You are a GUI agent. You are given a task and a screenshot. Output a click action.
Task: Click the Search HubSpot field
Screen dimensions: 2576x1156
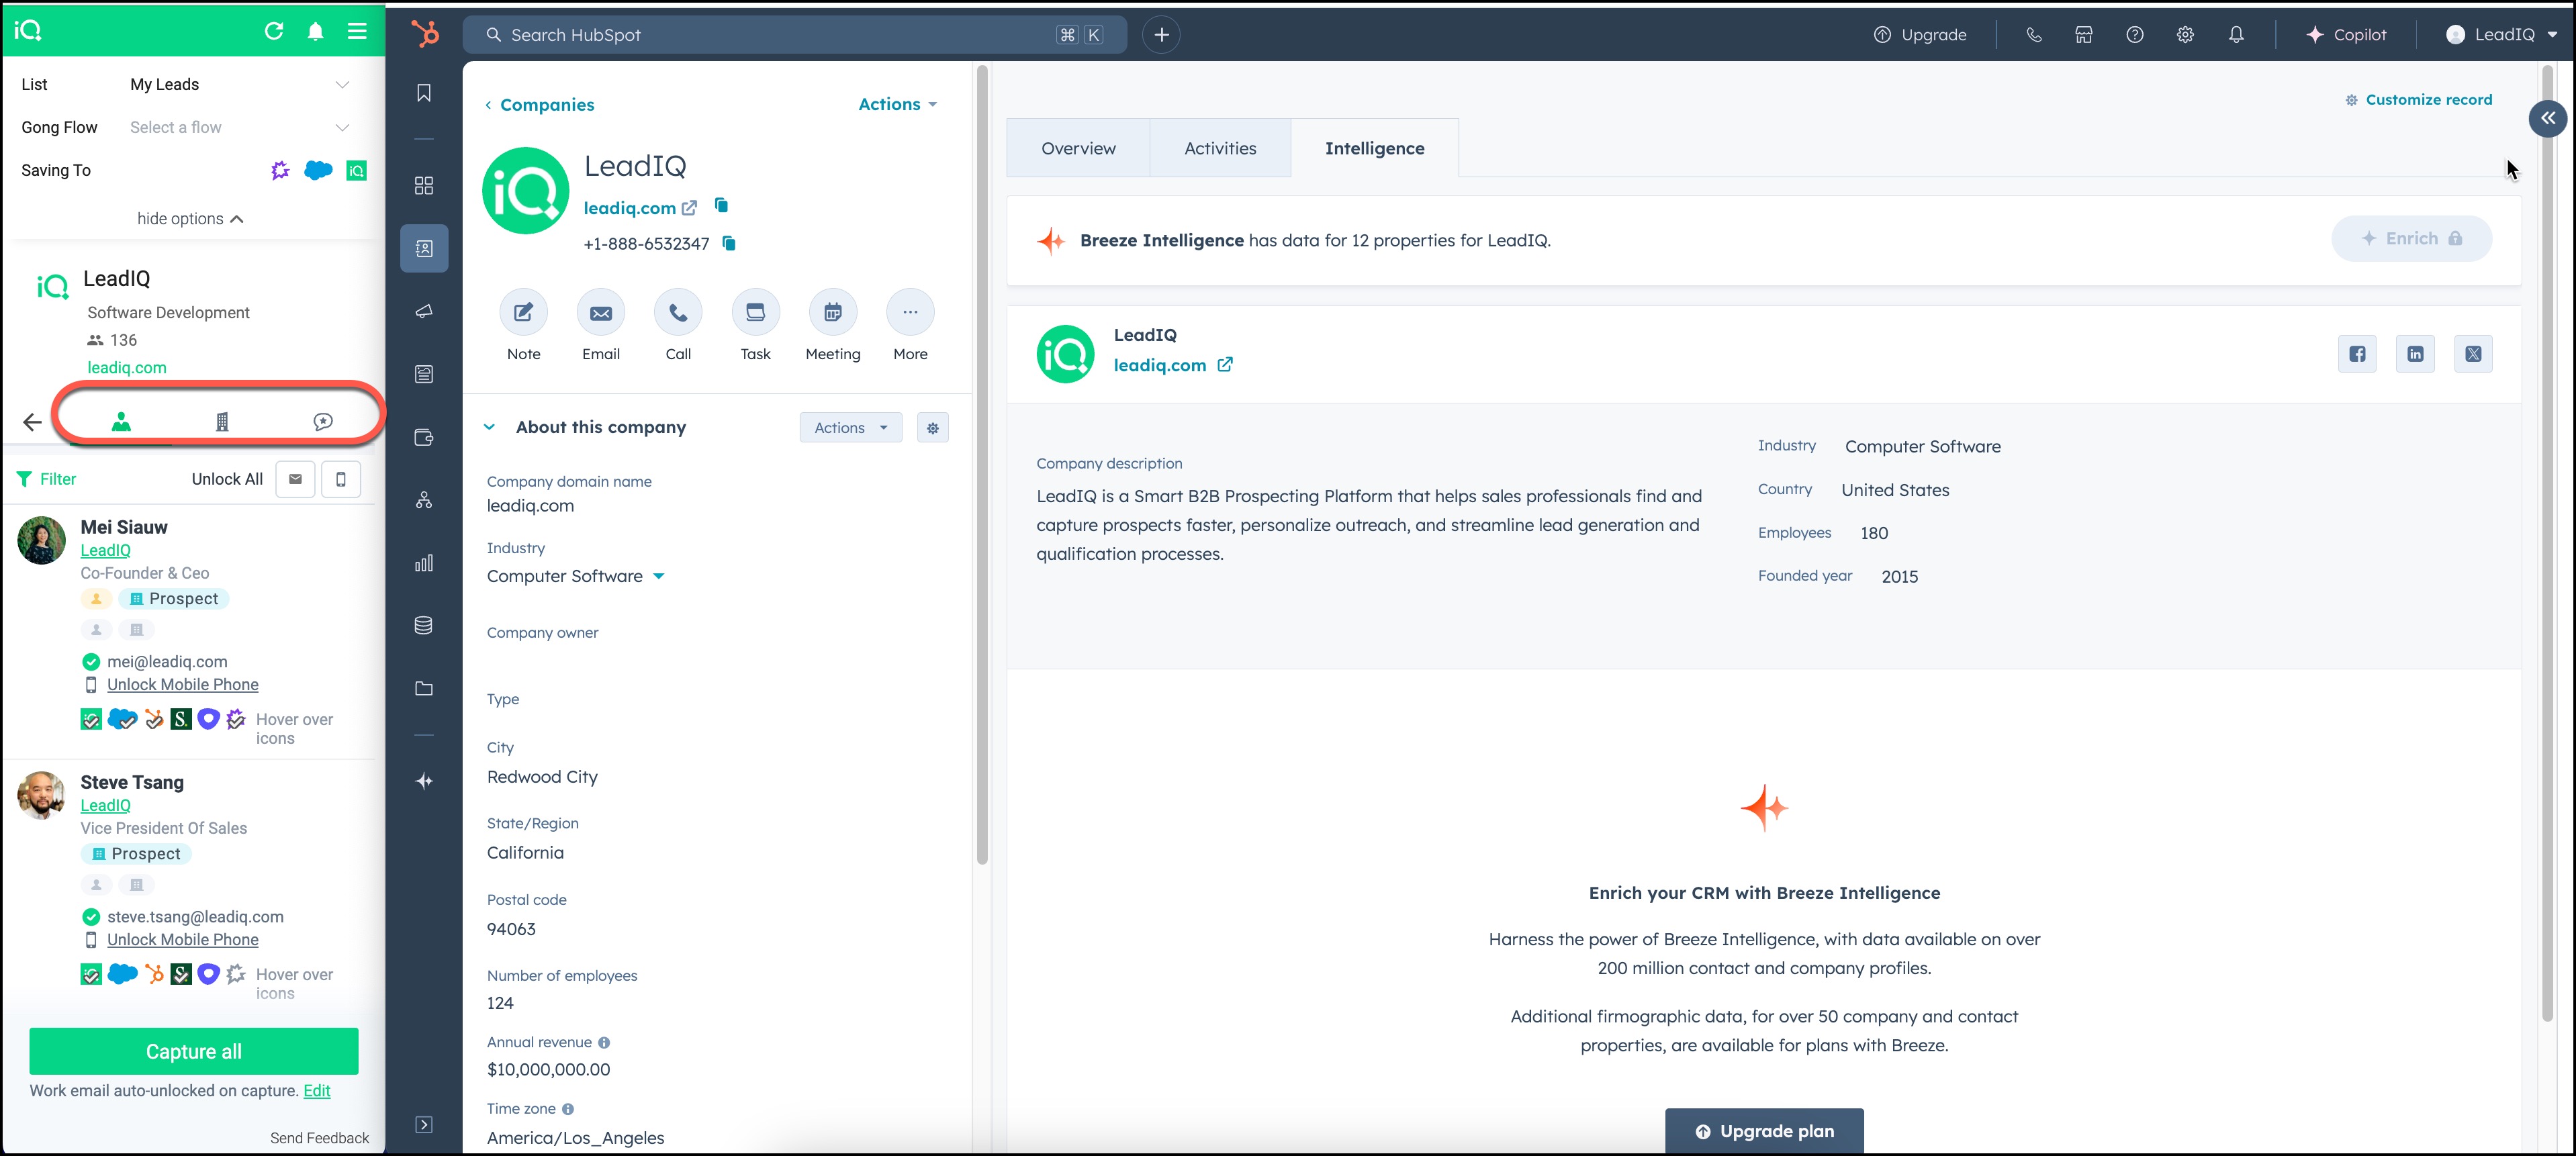point(794,35)
